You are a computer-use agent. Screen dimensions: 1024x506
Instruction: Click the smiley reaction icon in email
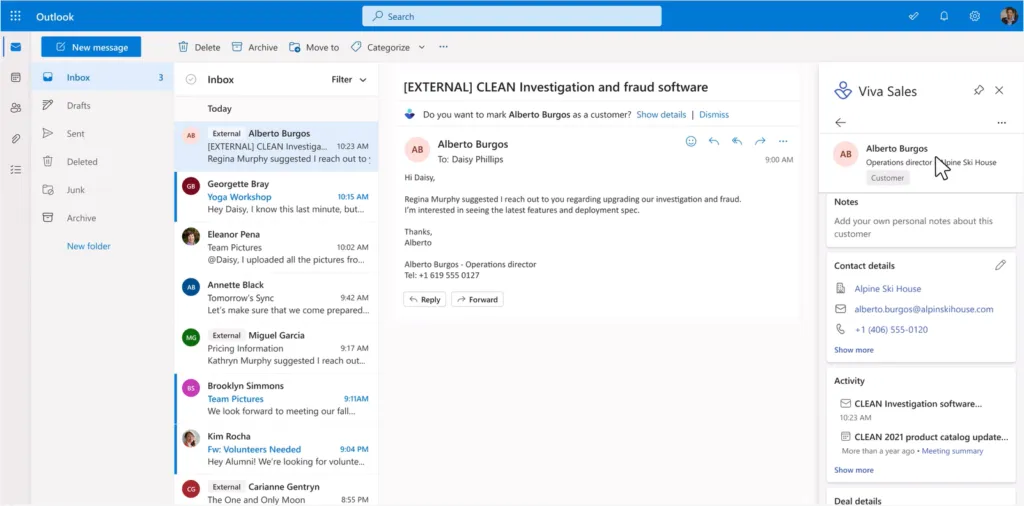690,142
